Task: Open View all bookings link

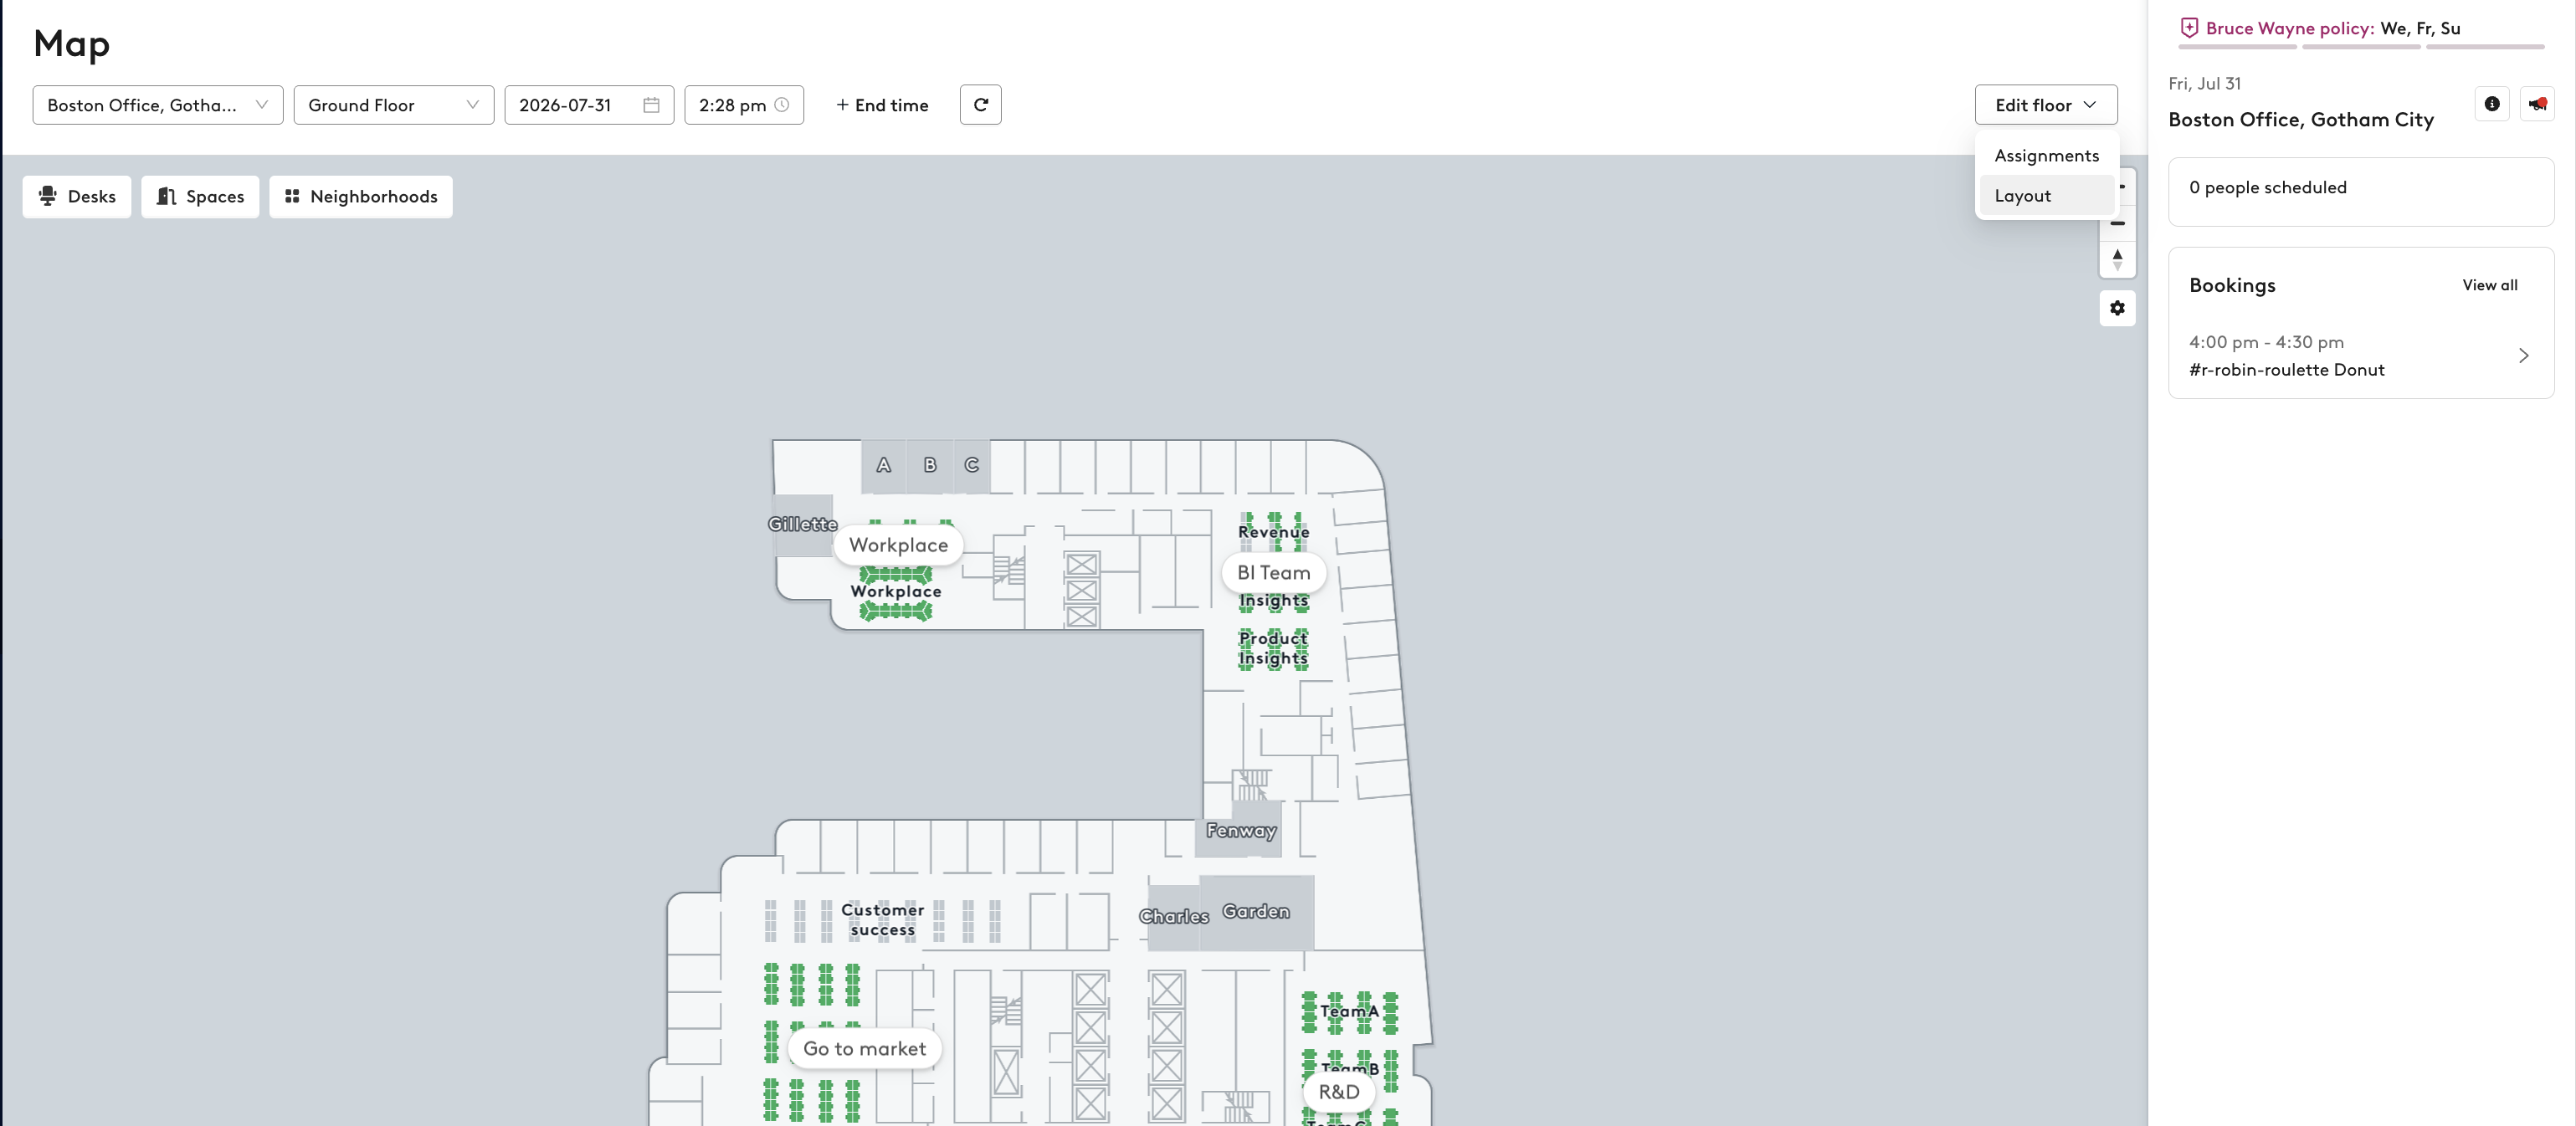Action: tap(2489, 285)
